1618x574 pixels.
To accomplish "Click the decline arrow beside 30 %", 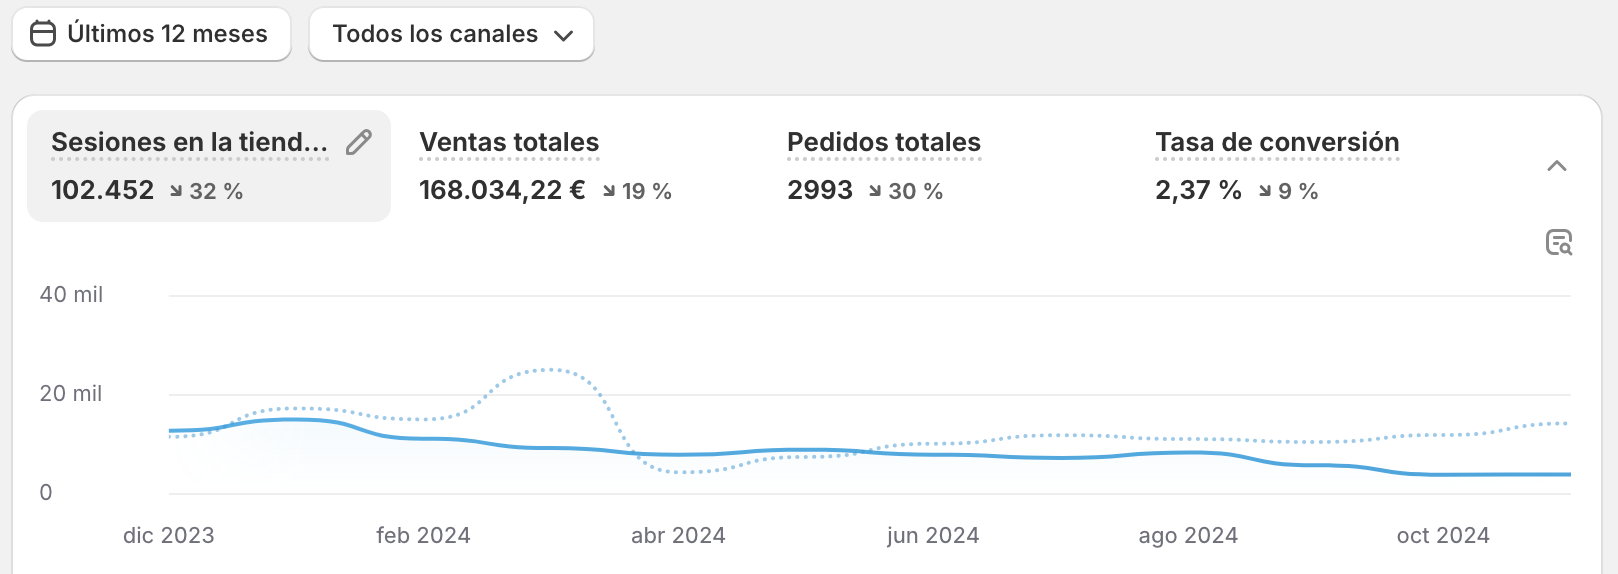I will pyautogui.click(x=875, y=191).
